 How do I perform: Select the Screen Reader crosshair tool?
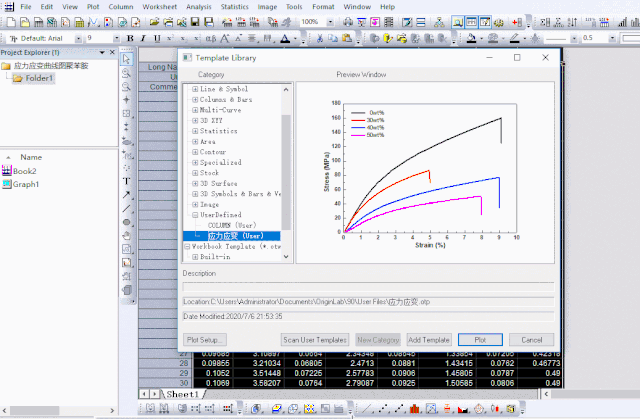tap(127, 100)
